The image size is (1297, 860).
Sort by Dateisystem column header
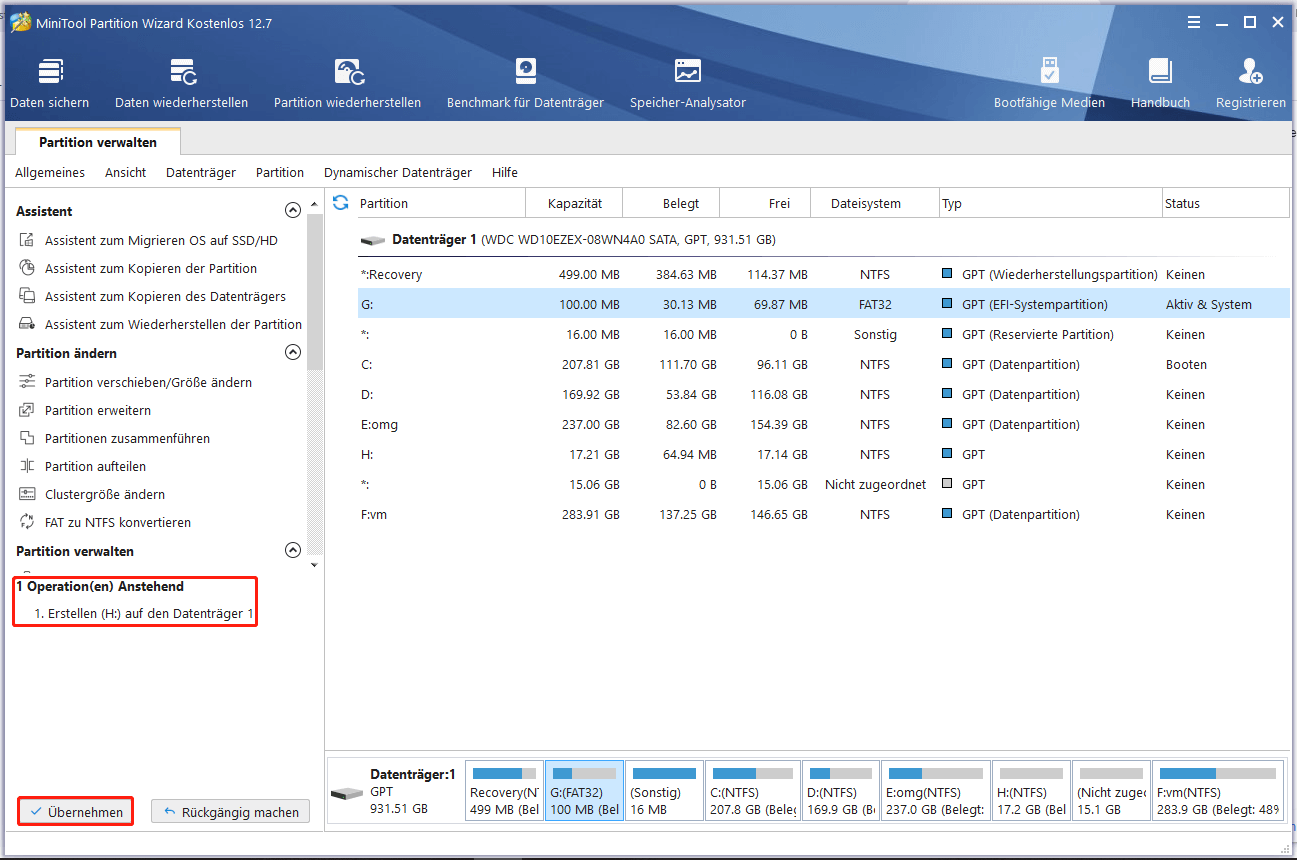(x=875, y=203)
